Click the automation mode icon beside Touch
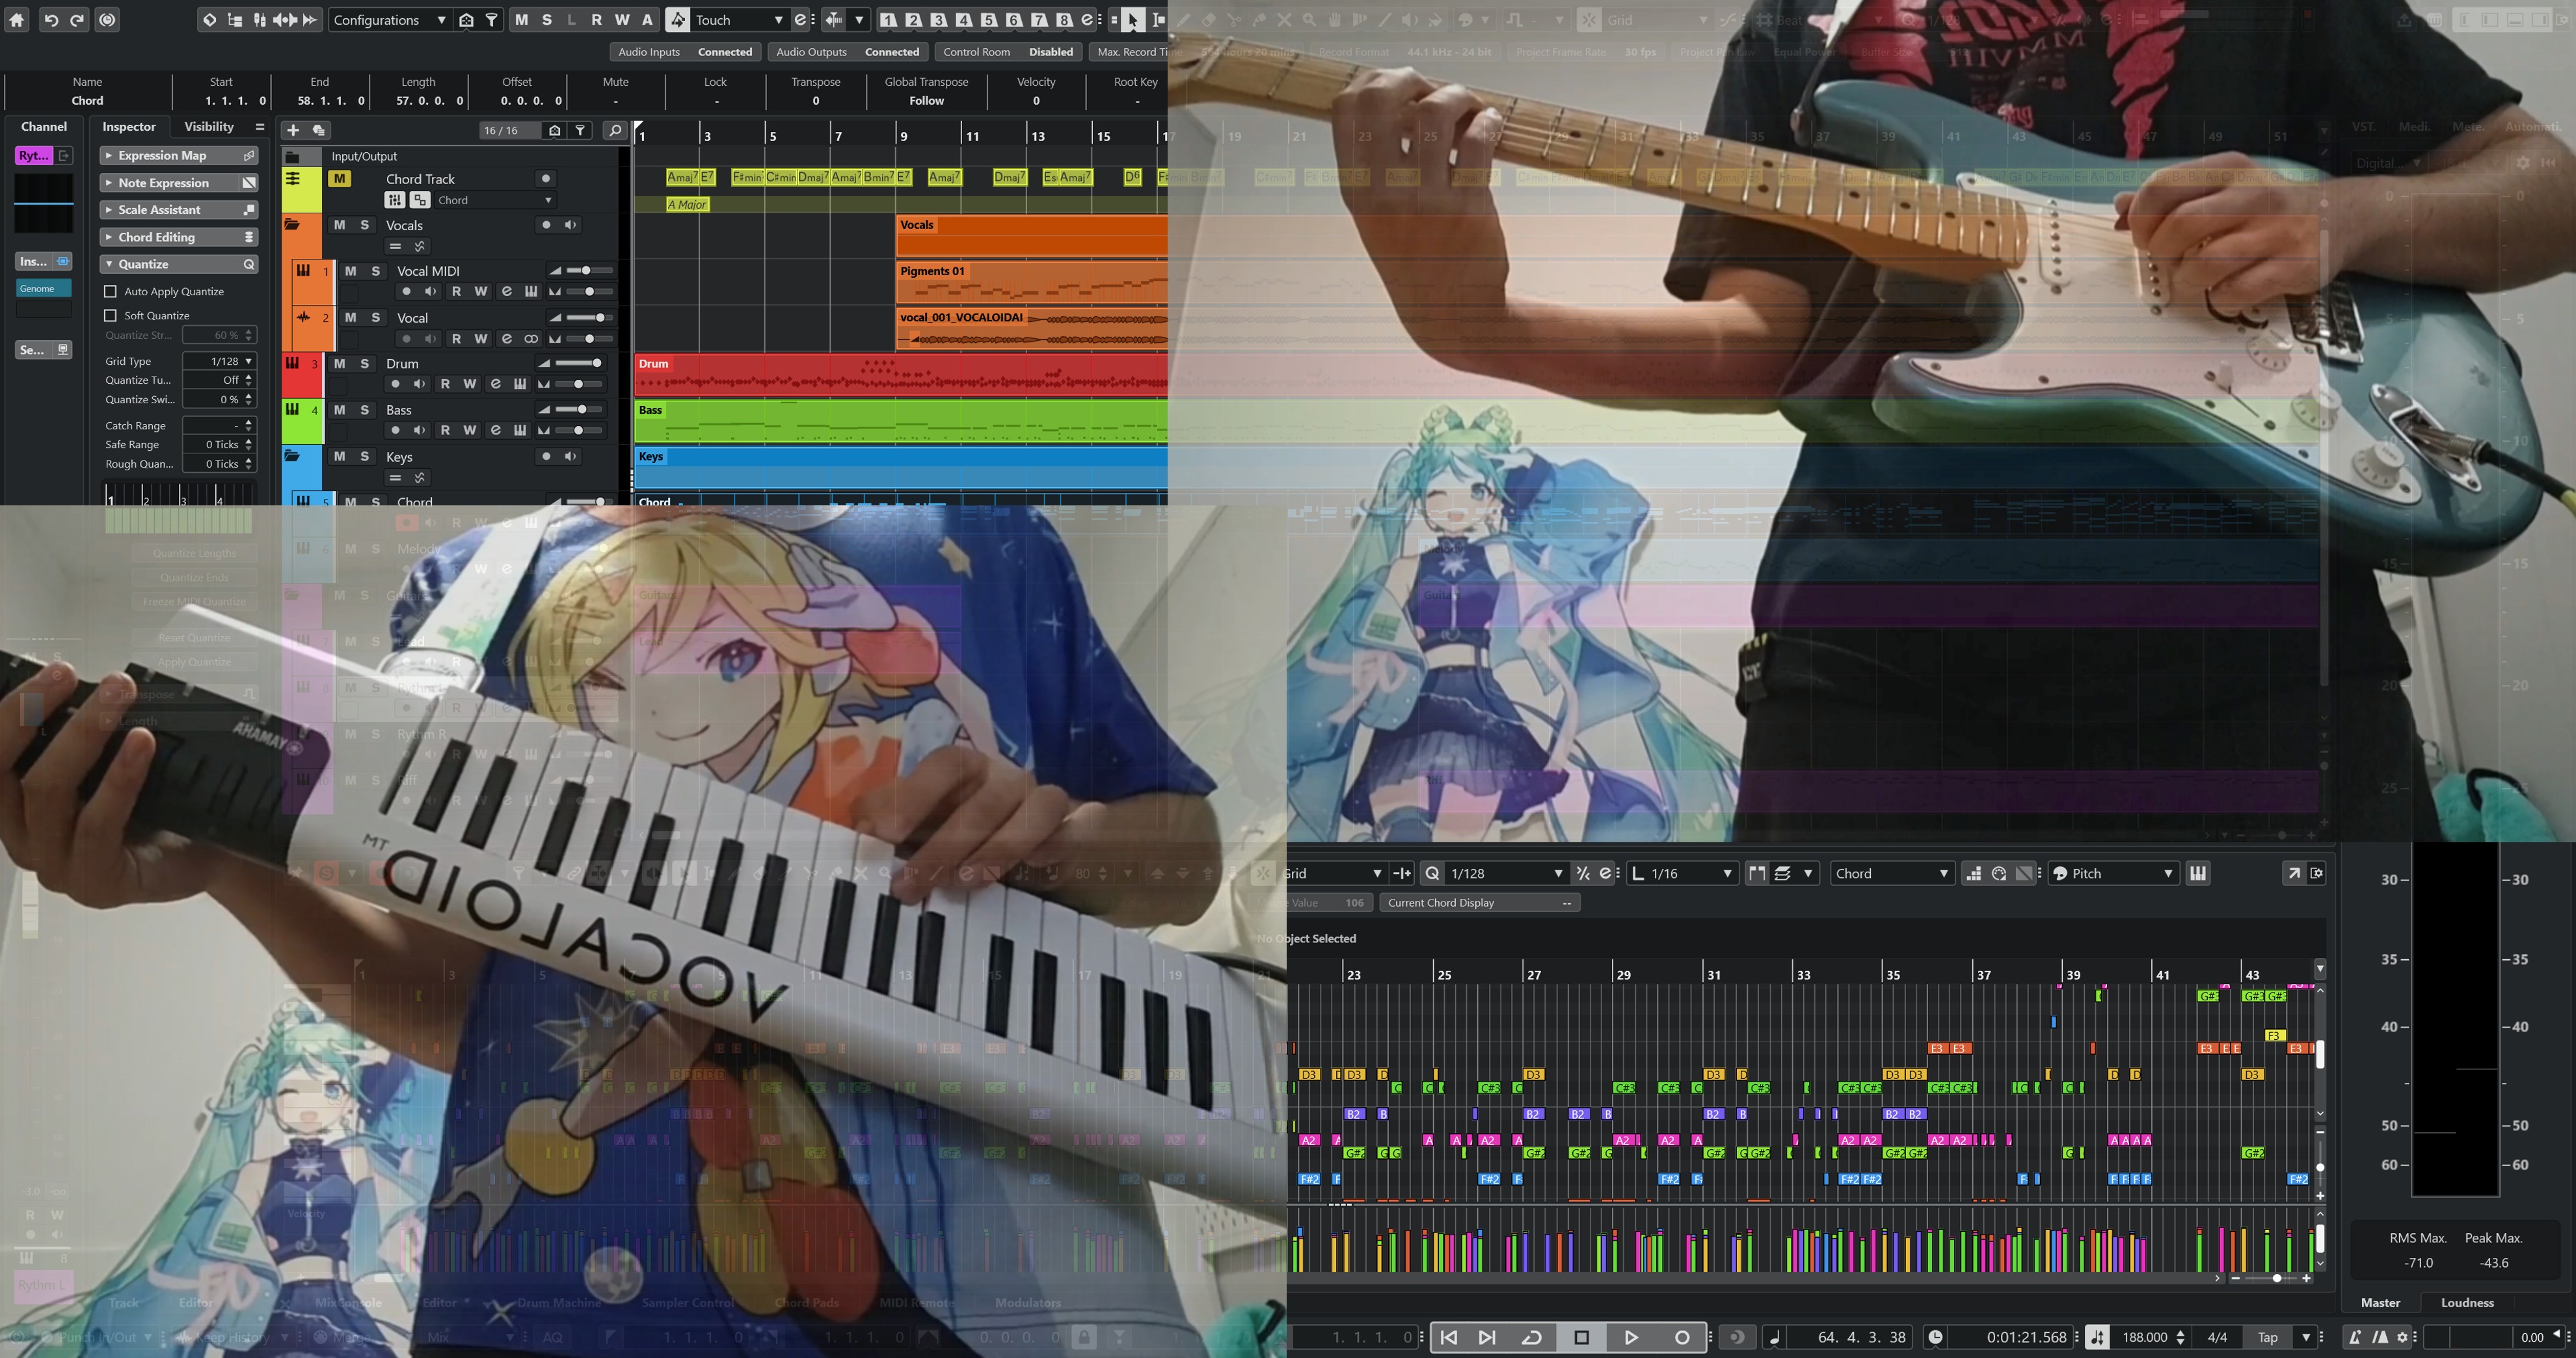This screenshot has width=2576, height=1358. coord(678,20)
